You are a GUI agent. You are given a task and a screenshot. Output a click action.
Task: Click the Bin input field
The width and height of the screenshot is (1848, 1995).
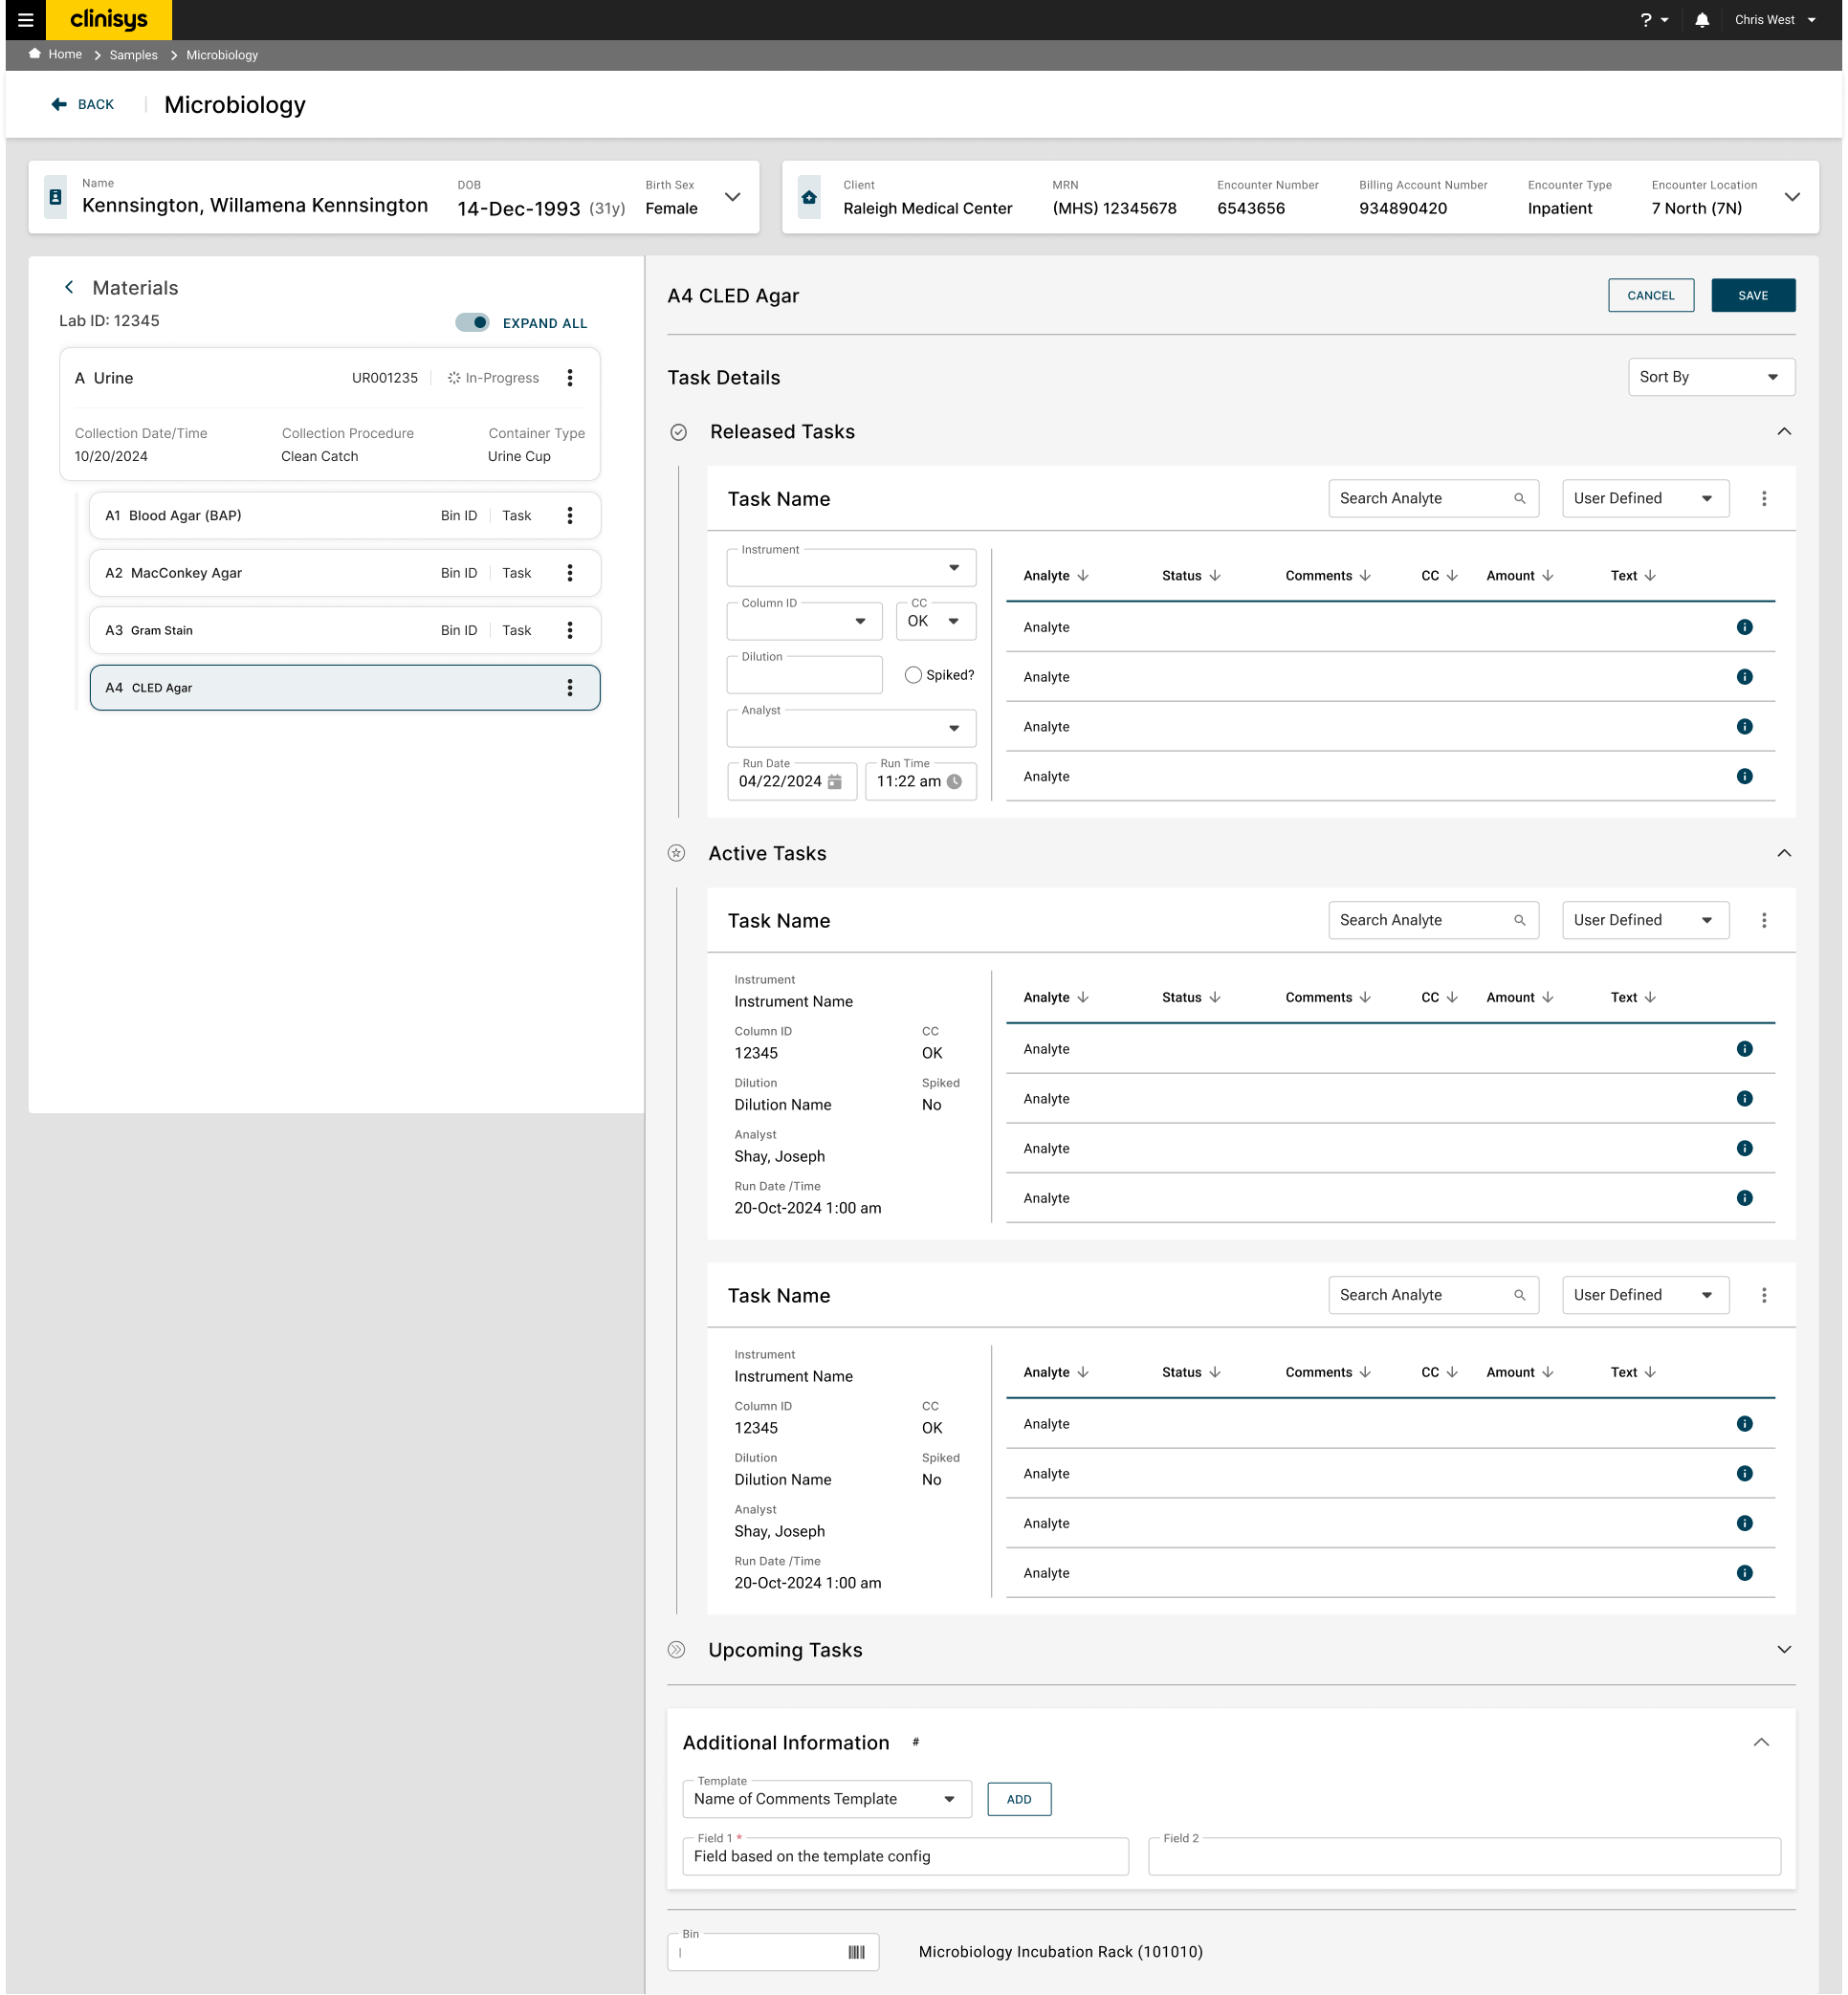point(773,1952)
